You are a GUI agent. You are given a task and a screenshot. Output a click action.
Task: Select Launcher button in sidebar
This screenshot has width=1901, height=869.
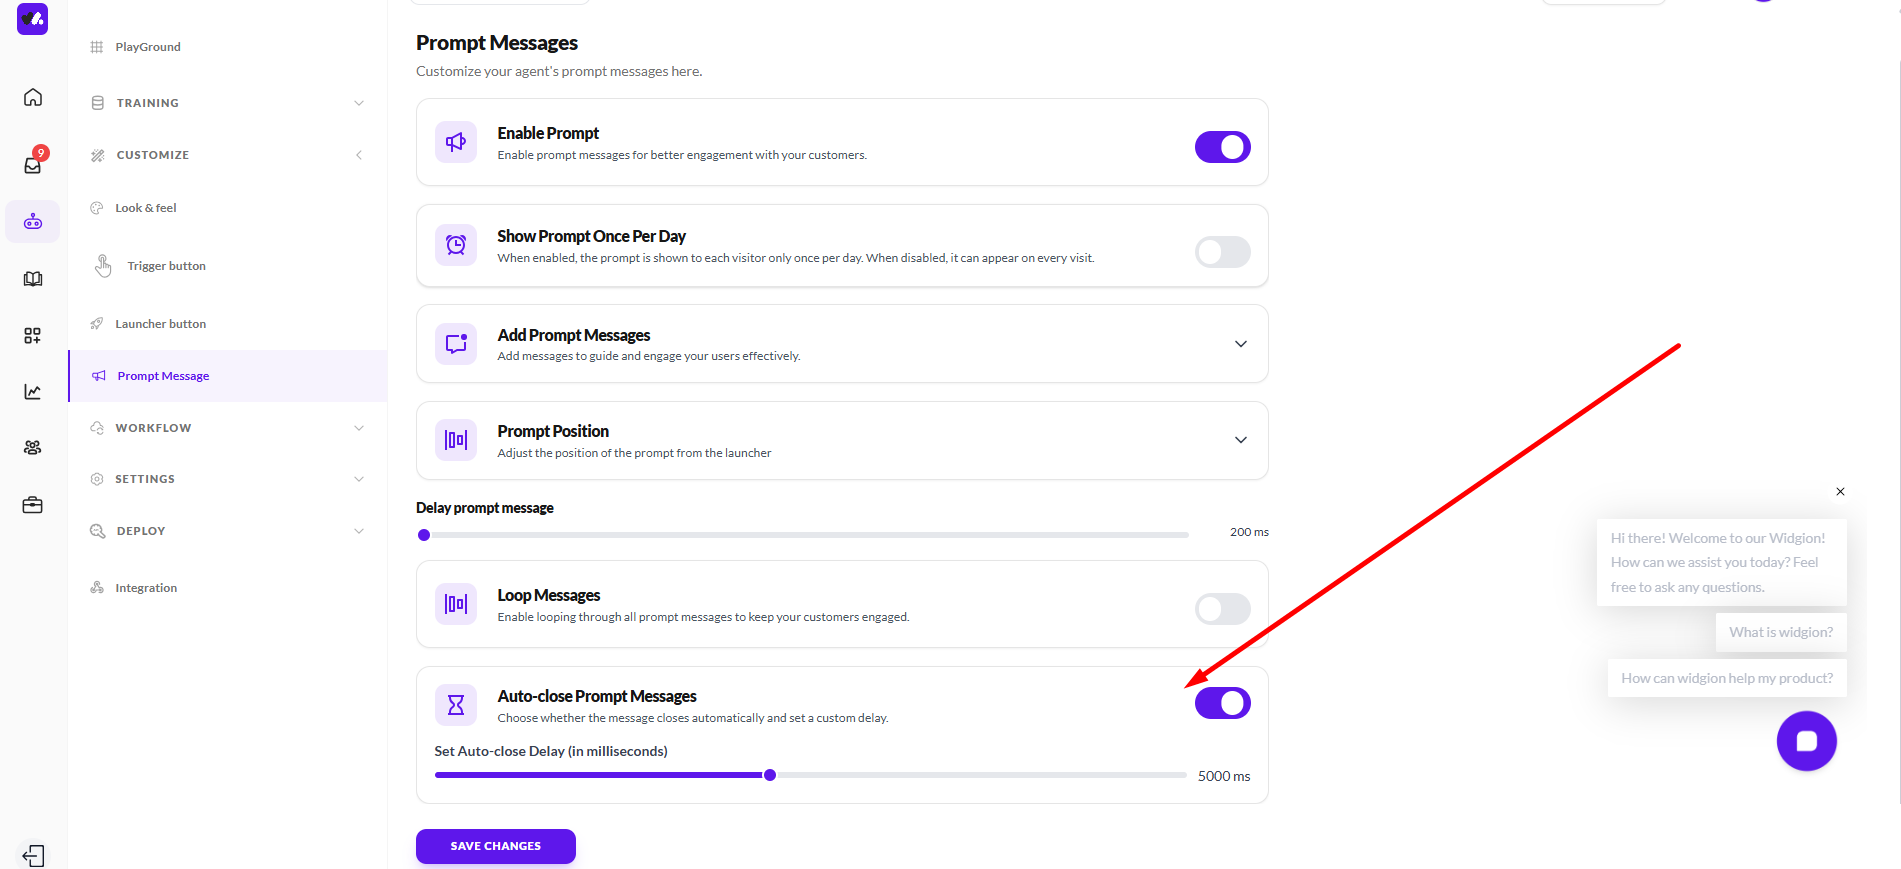(160, 324)
